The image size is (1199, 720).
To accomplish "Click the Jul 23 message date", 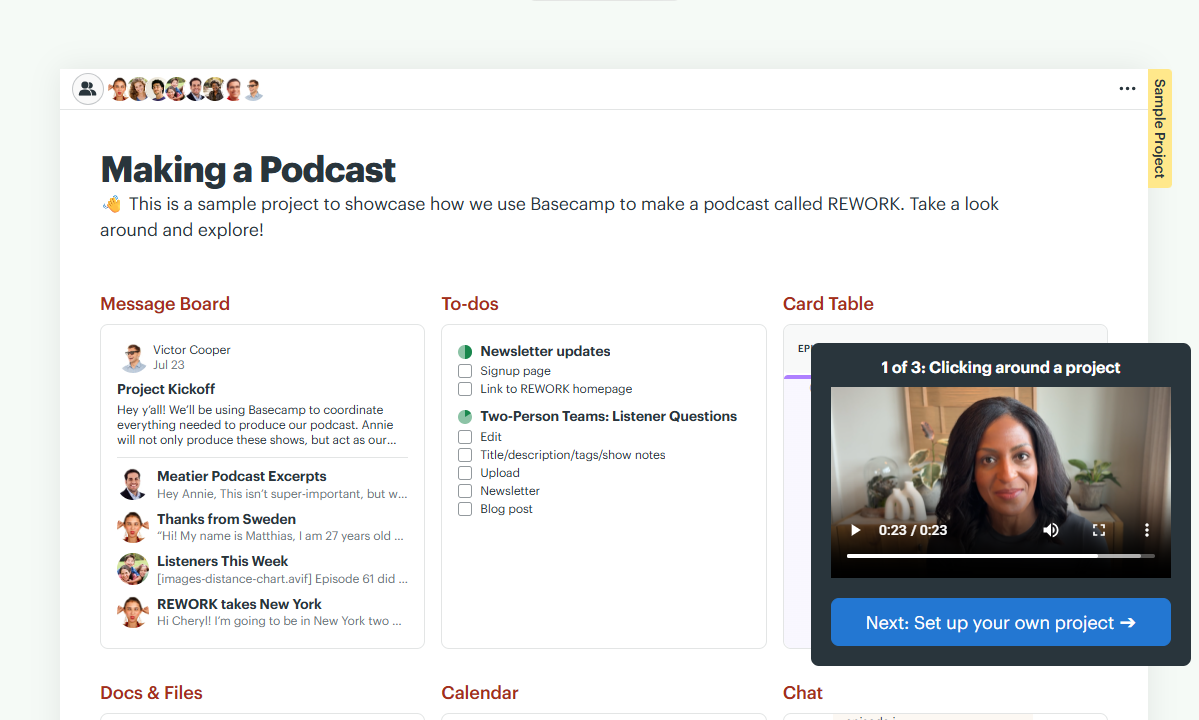I will tap(168, 365).
